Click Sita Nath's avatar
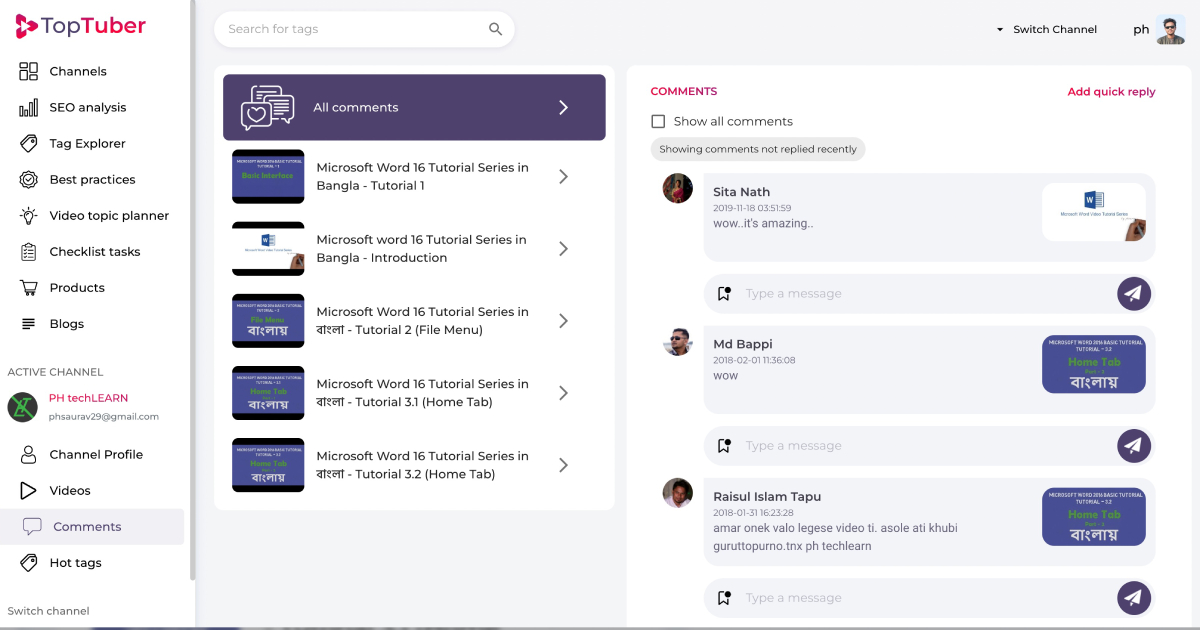Image resolution: width=1200 pixels, height=630 pixels. pyautogui.click(x=678, y=188)
